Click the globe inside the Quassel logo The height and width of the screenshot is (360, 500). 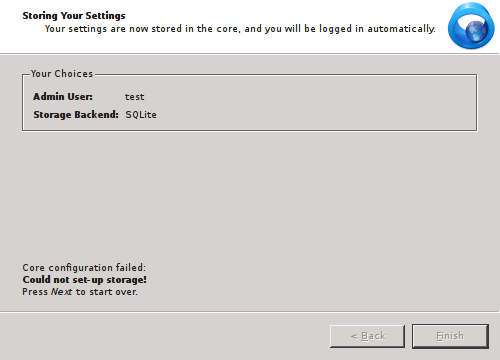point(477,30)
